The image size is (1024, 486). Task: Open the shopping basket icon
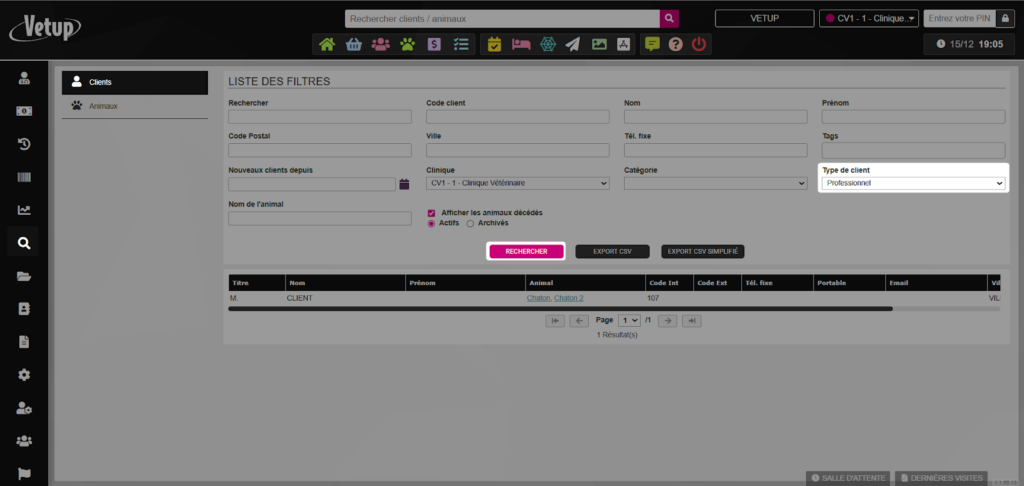coord(353,44)
